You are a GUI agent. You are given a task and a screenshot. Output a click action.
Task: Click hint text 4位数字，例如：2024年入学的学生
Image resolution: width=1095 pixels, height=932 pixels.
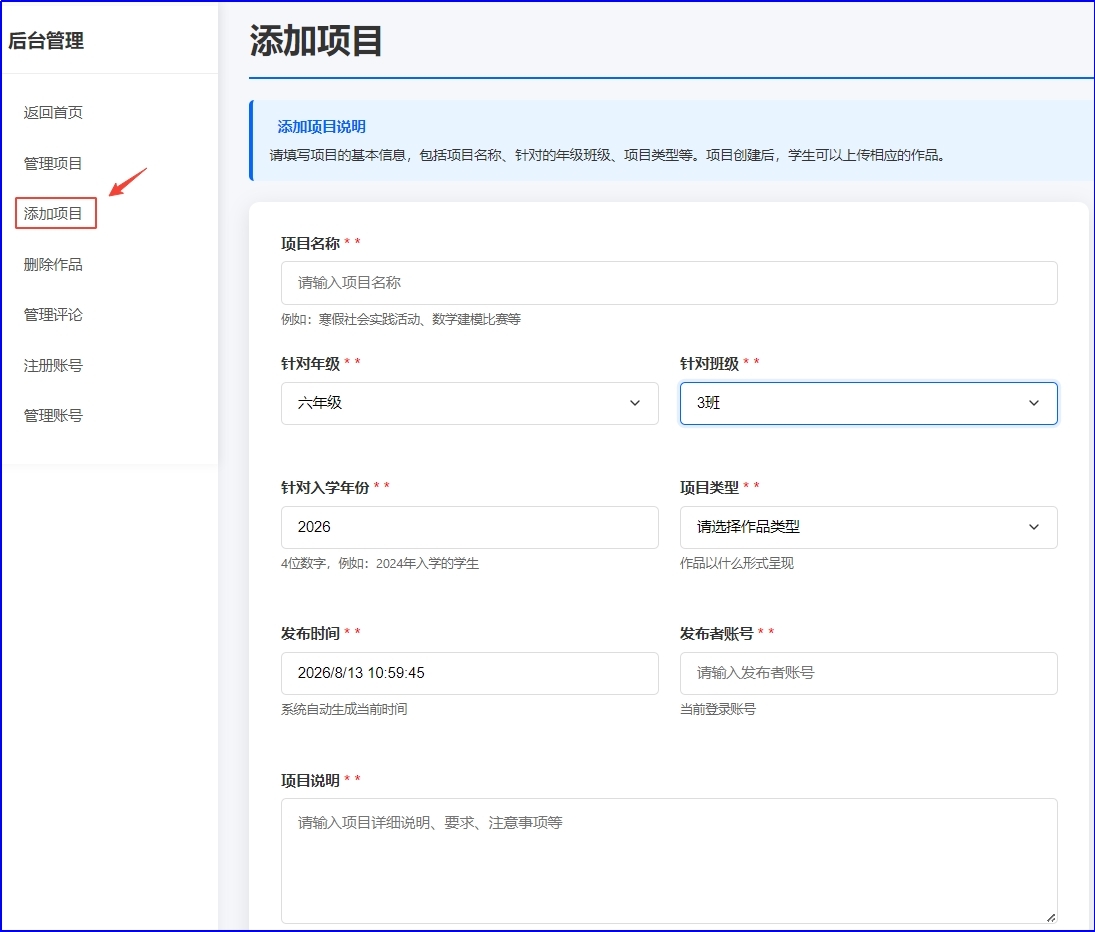pyautogui.click(x=380, y=563)
